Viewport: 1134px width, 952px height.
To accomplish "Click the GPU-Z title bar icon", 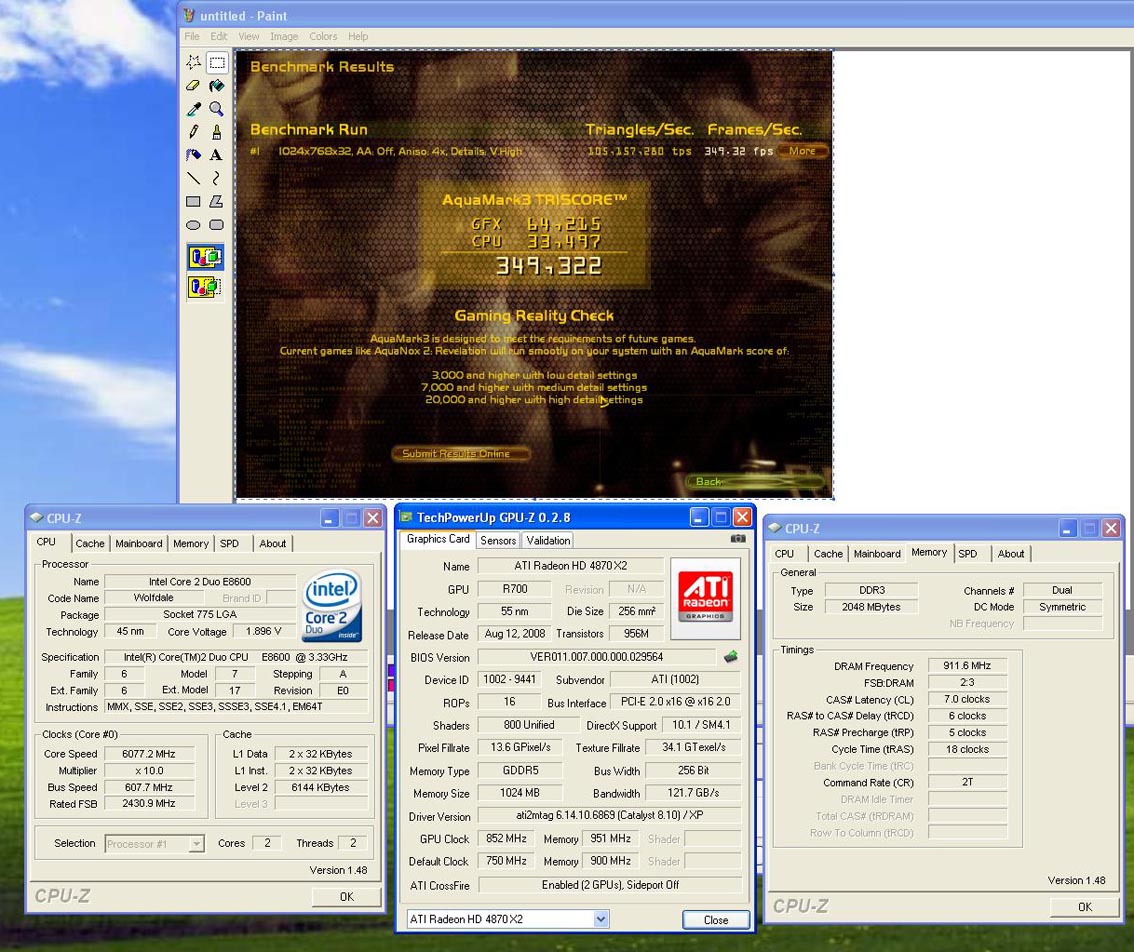I will [x=406, y=517].
